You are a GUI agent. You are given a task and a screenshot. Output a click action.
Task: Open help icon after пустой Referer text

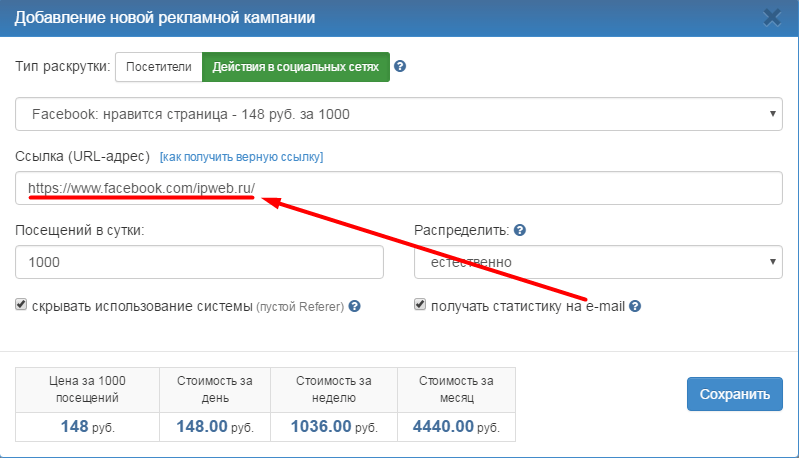click(354, 307)
